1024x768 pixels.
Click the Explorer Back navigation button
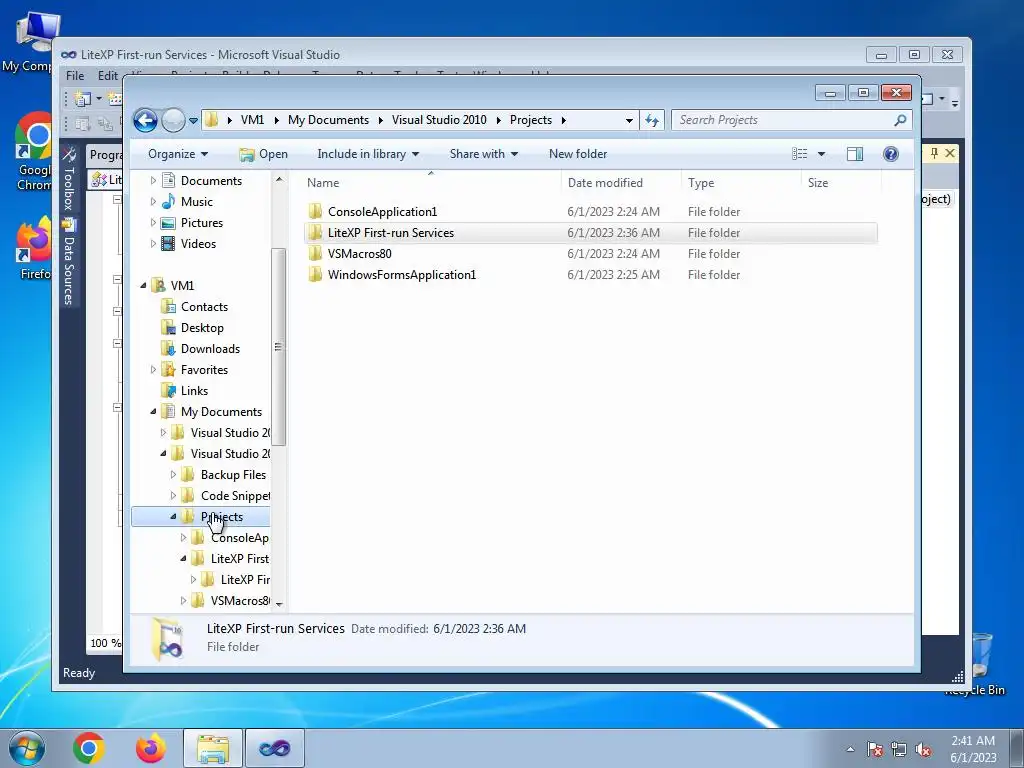click(145, 120)
